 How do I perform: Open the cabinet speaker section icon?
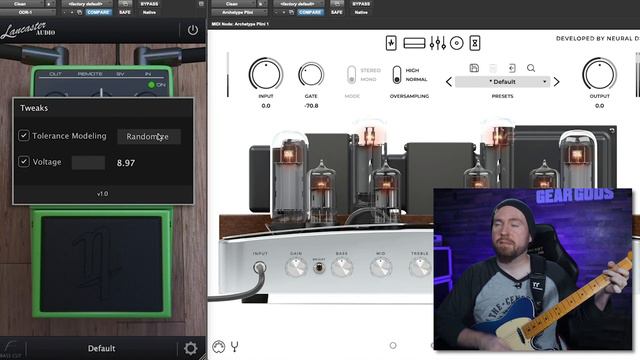(457, 43)
